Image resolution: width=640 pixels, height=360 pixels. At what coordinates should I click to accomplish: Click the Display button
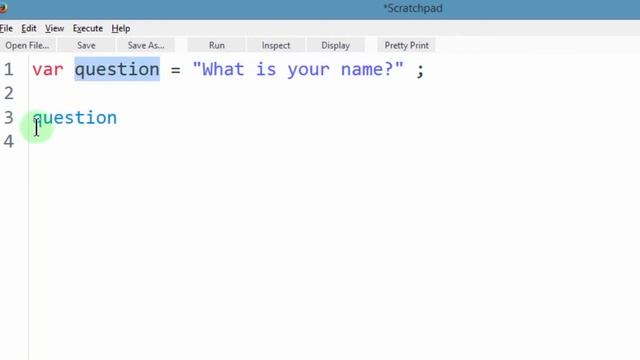tap(335, 45)
